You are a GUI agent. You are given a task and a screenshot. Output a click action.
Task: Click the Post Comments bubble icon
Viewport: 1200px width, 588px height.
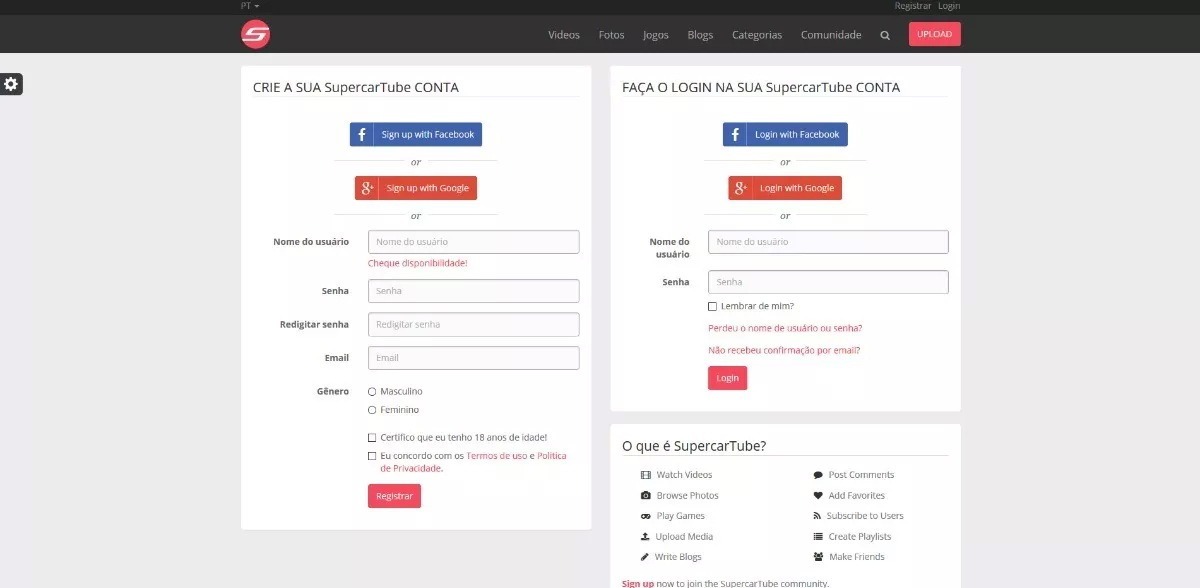[818, 475]
